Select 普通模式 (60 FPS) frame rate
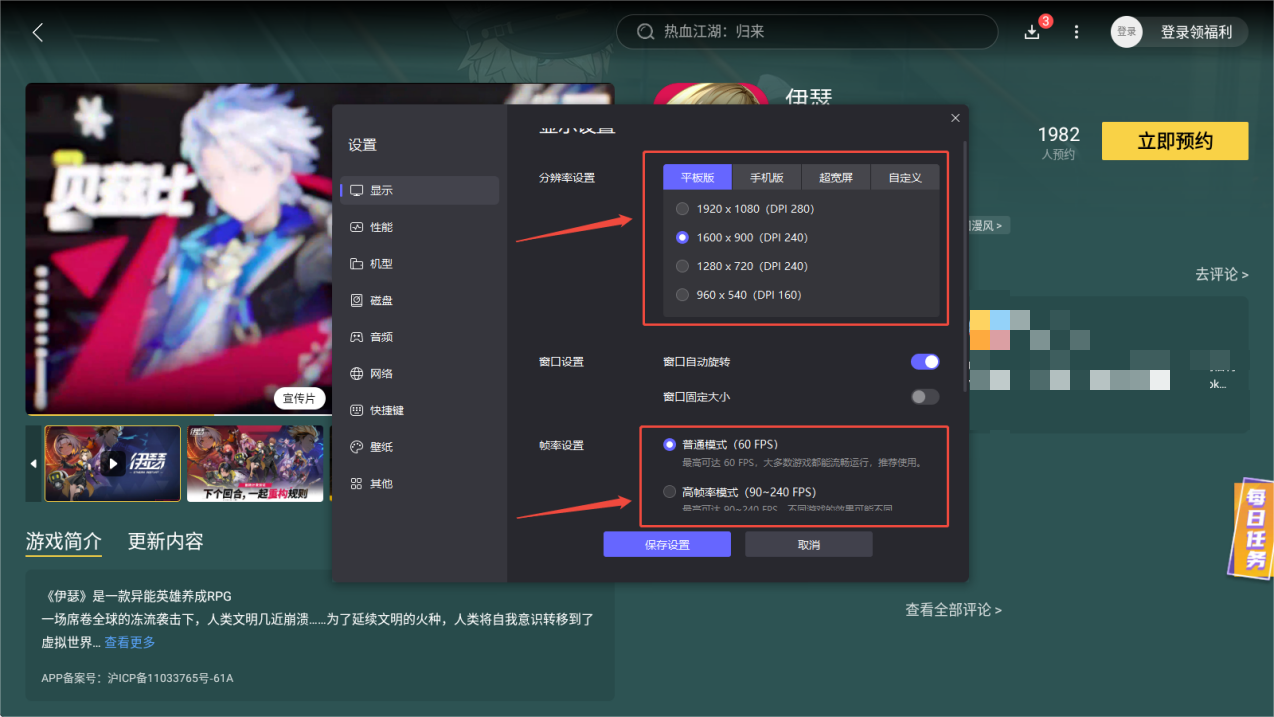1274x717 pixels. (x=720, y=444)
